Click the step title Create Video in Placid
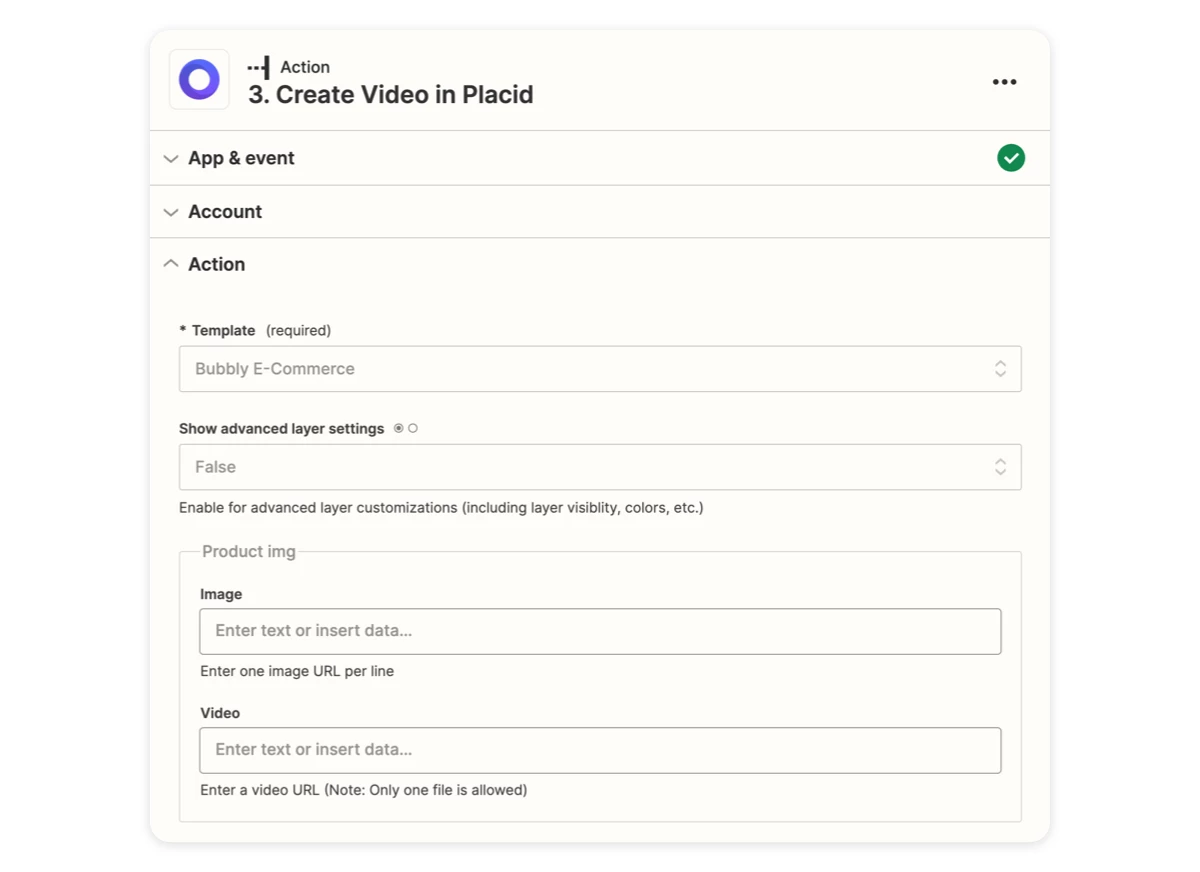1200x872 pixels. pos(391,95)
